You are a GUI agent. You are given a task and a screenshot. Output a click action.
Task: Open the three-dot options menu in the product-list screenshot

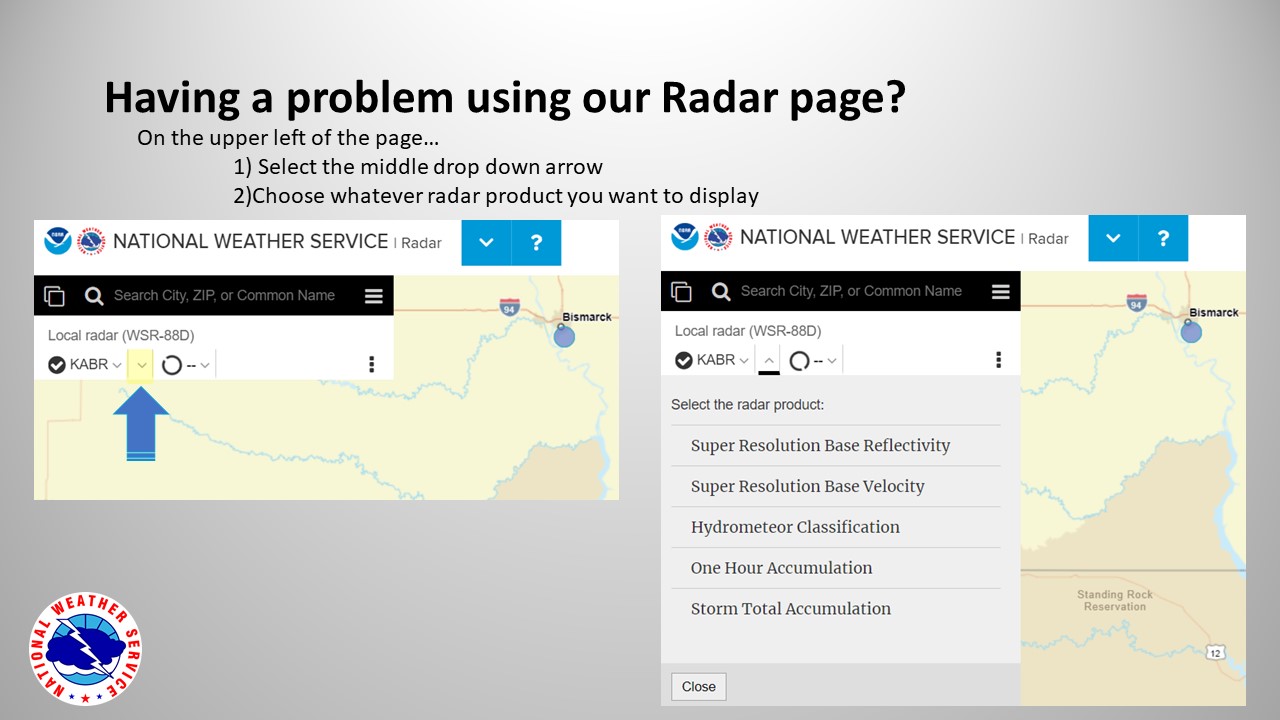(x=998, y=360)
